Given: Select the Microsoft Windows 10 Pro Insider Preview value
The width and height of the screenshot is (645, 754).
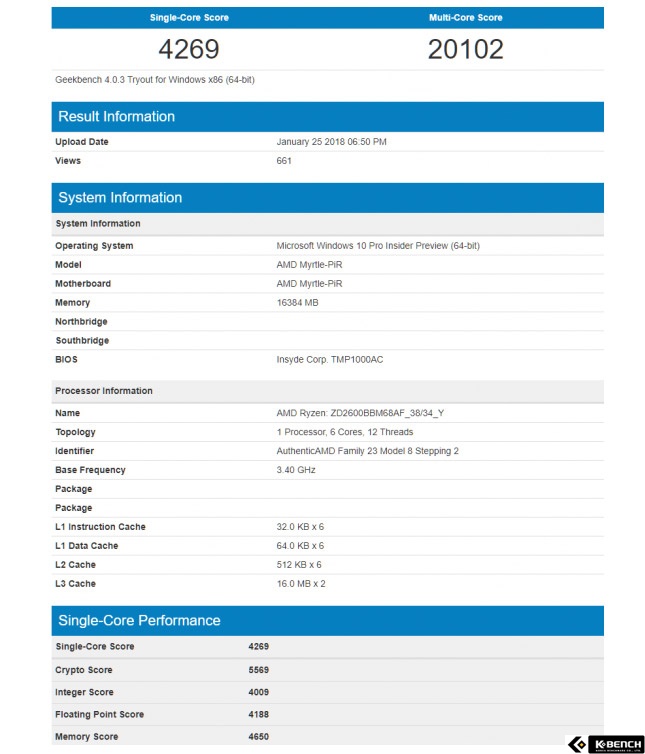Looking at the screenshot, I should click(378, 246).
